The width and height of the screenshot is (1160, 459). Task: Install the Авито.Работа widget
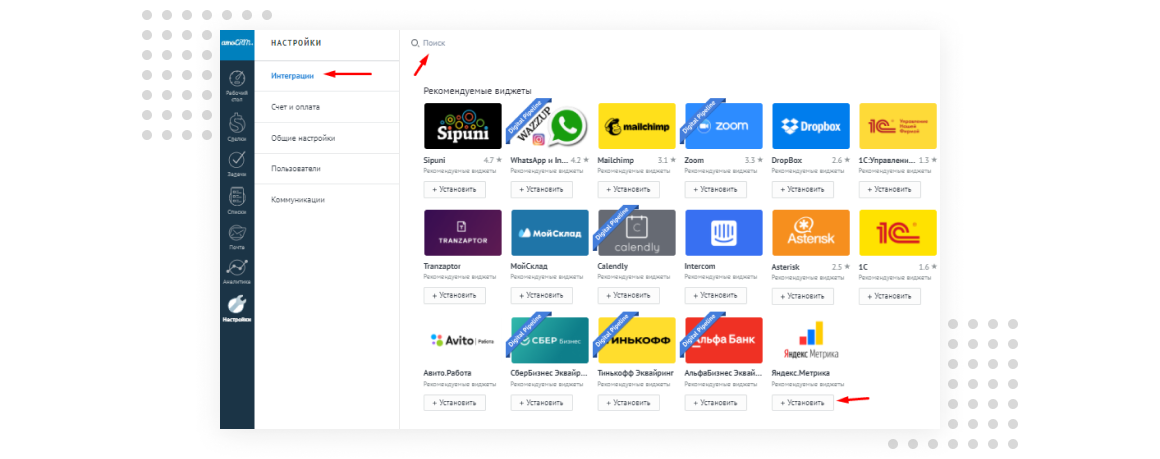pyautogui.click(x=455, y=403)
